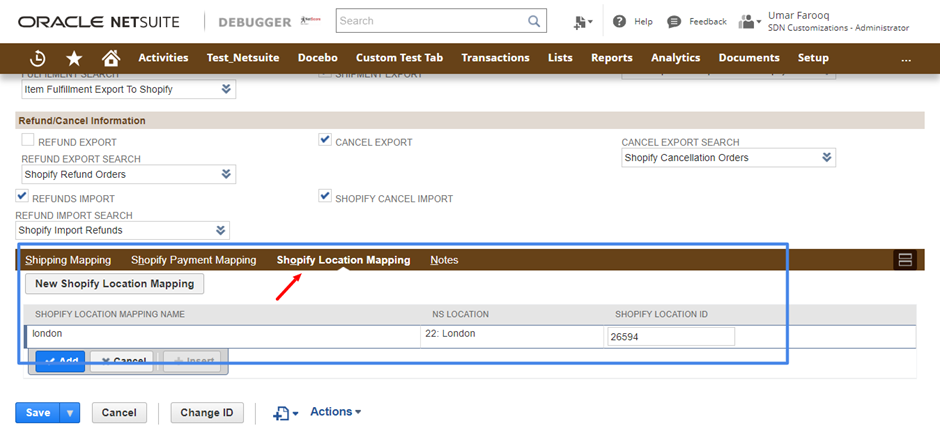This screenshot has width=940, height=442.
Task: Open the Shopify Import Refunds dropdown
Action: pyautogui.click(x=220, y=230)
